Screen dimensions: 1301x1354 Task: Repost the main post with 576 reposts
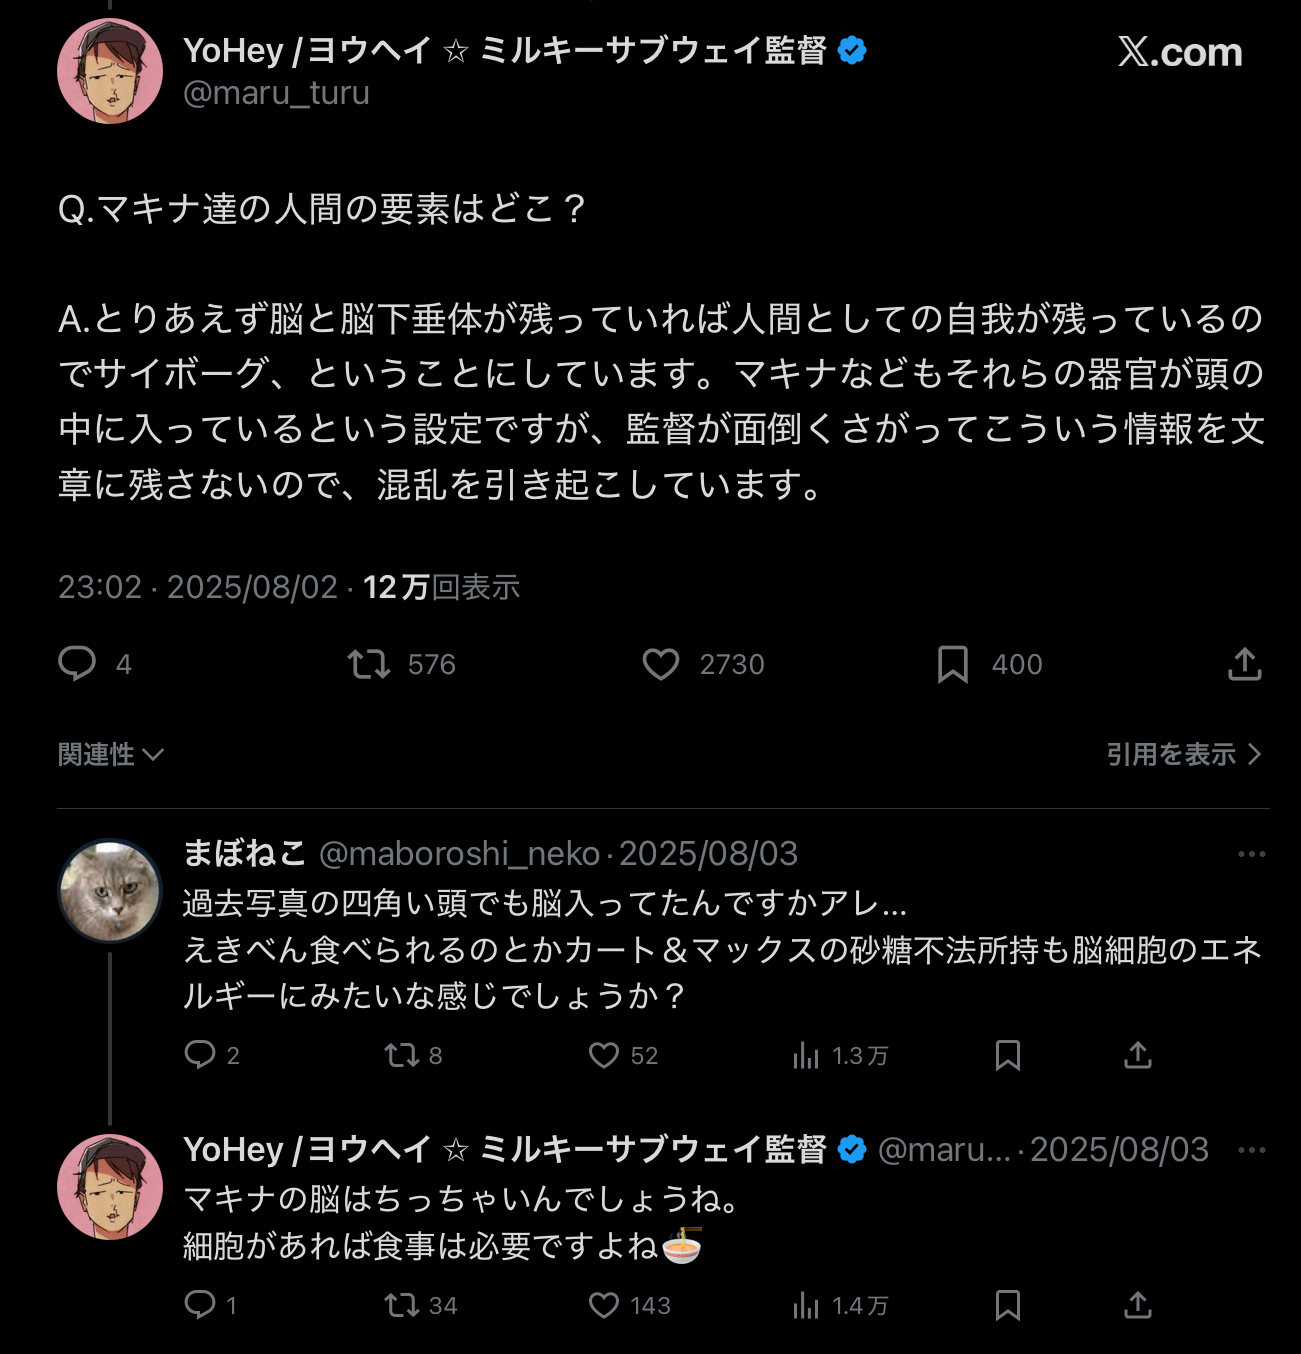369,664
